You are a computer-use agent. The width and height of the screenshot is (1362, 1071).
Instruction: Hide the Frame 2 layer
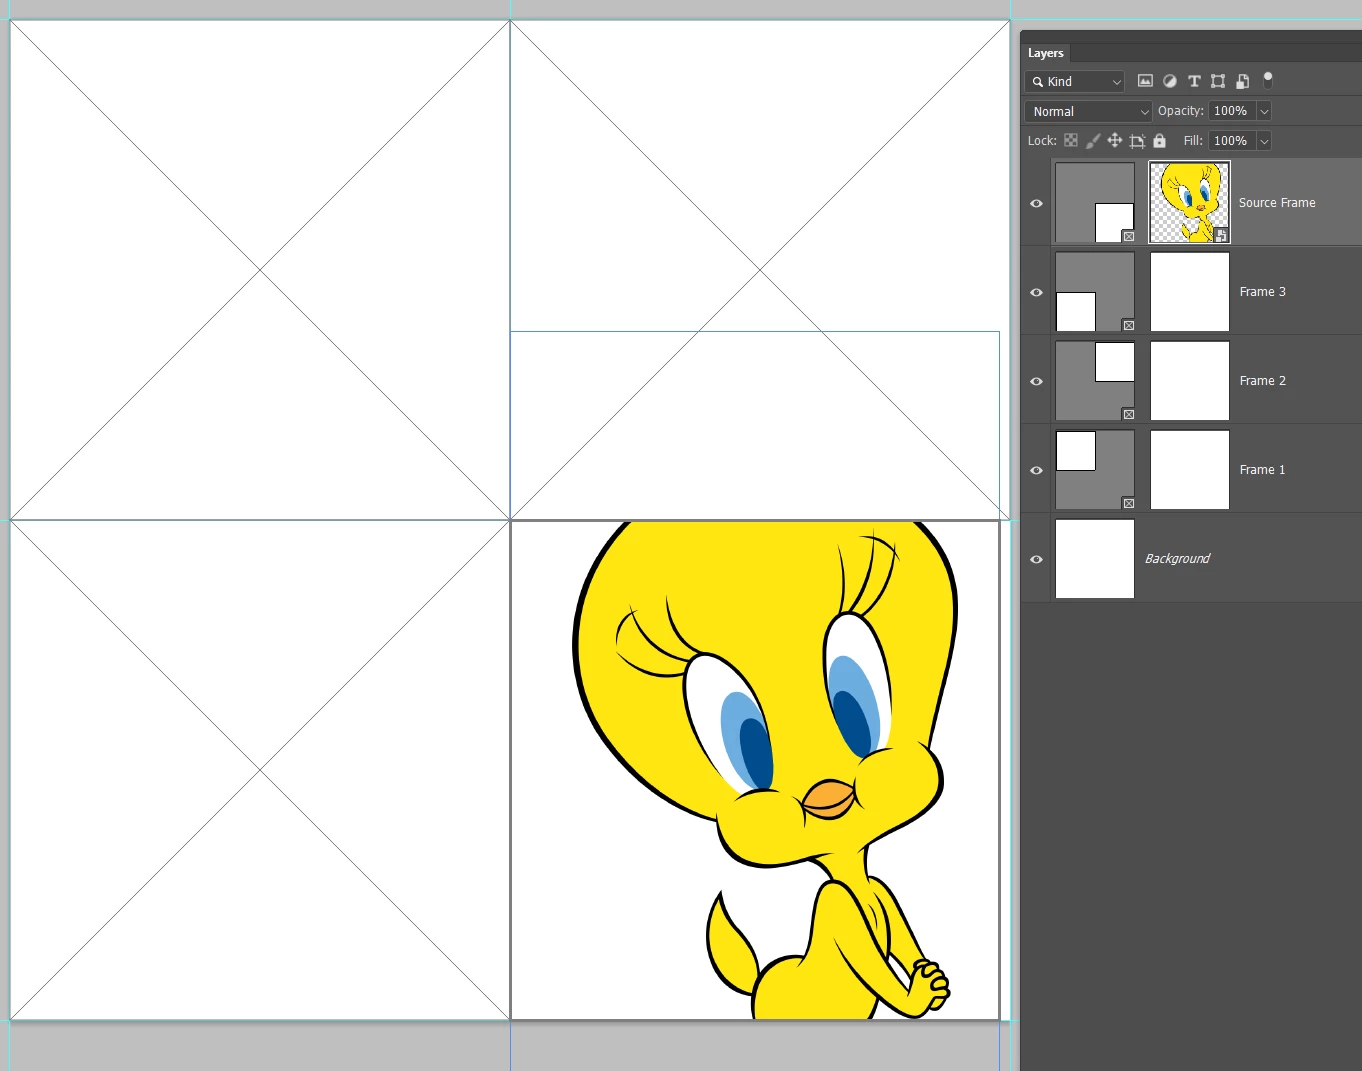click(1036, 381)
